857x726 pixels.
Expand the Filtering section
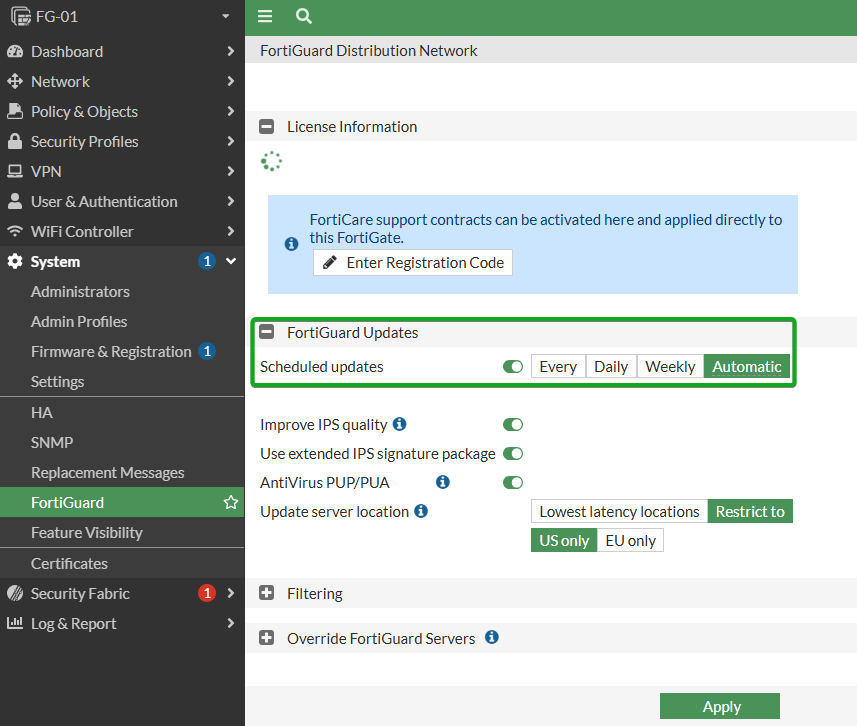click(x=267, y=593)
